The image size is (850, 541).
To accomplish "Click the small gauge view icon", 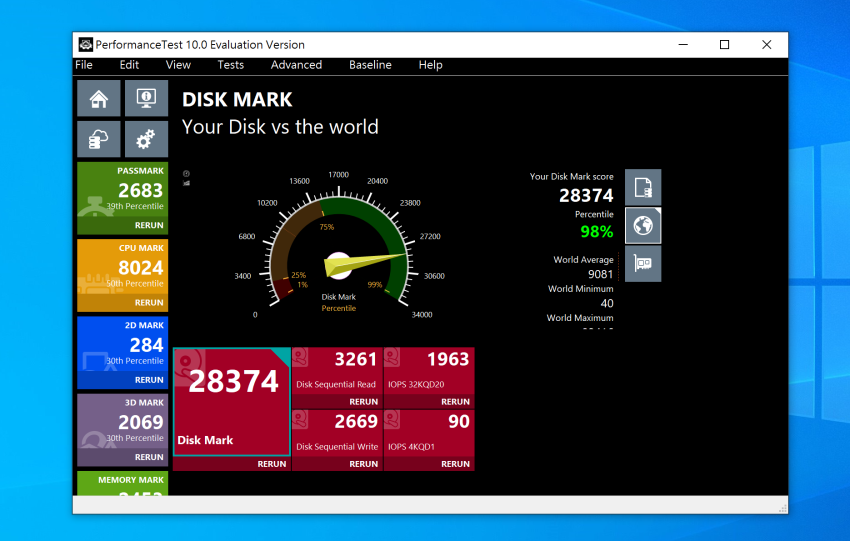I will pyautogui.click(x=186, y=174).
